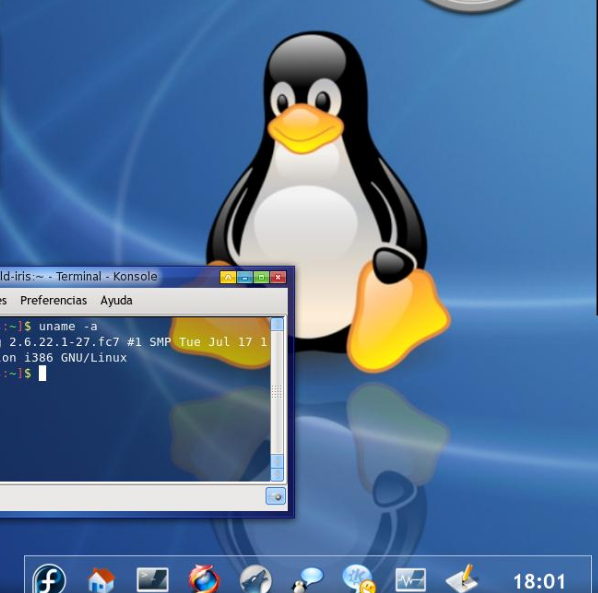Open the system monitor graph icon
598x593 pixels.
(410, 580)
